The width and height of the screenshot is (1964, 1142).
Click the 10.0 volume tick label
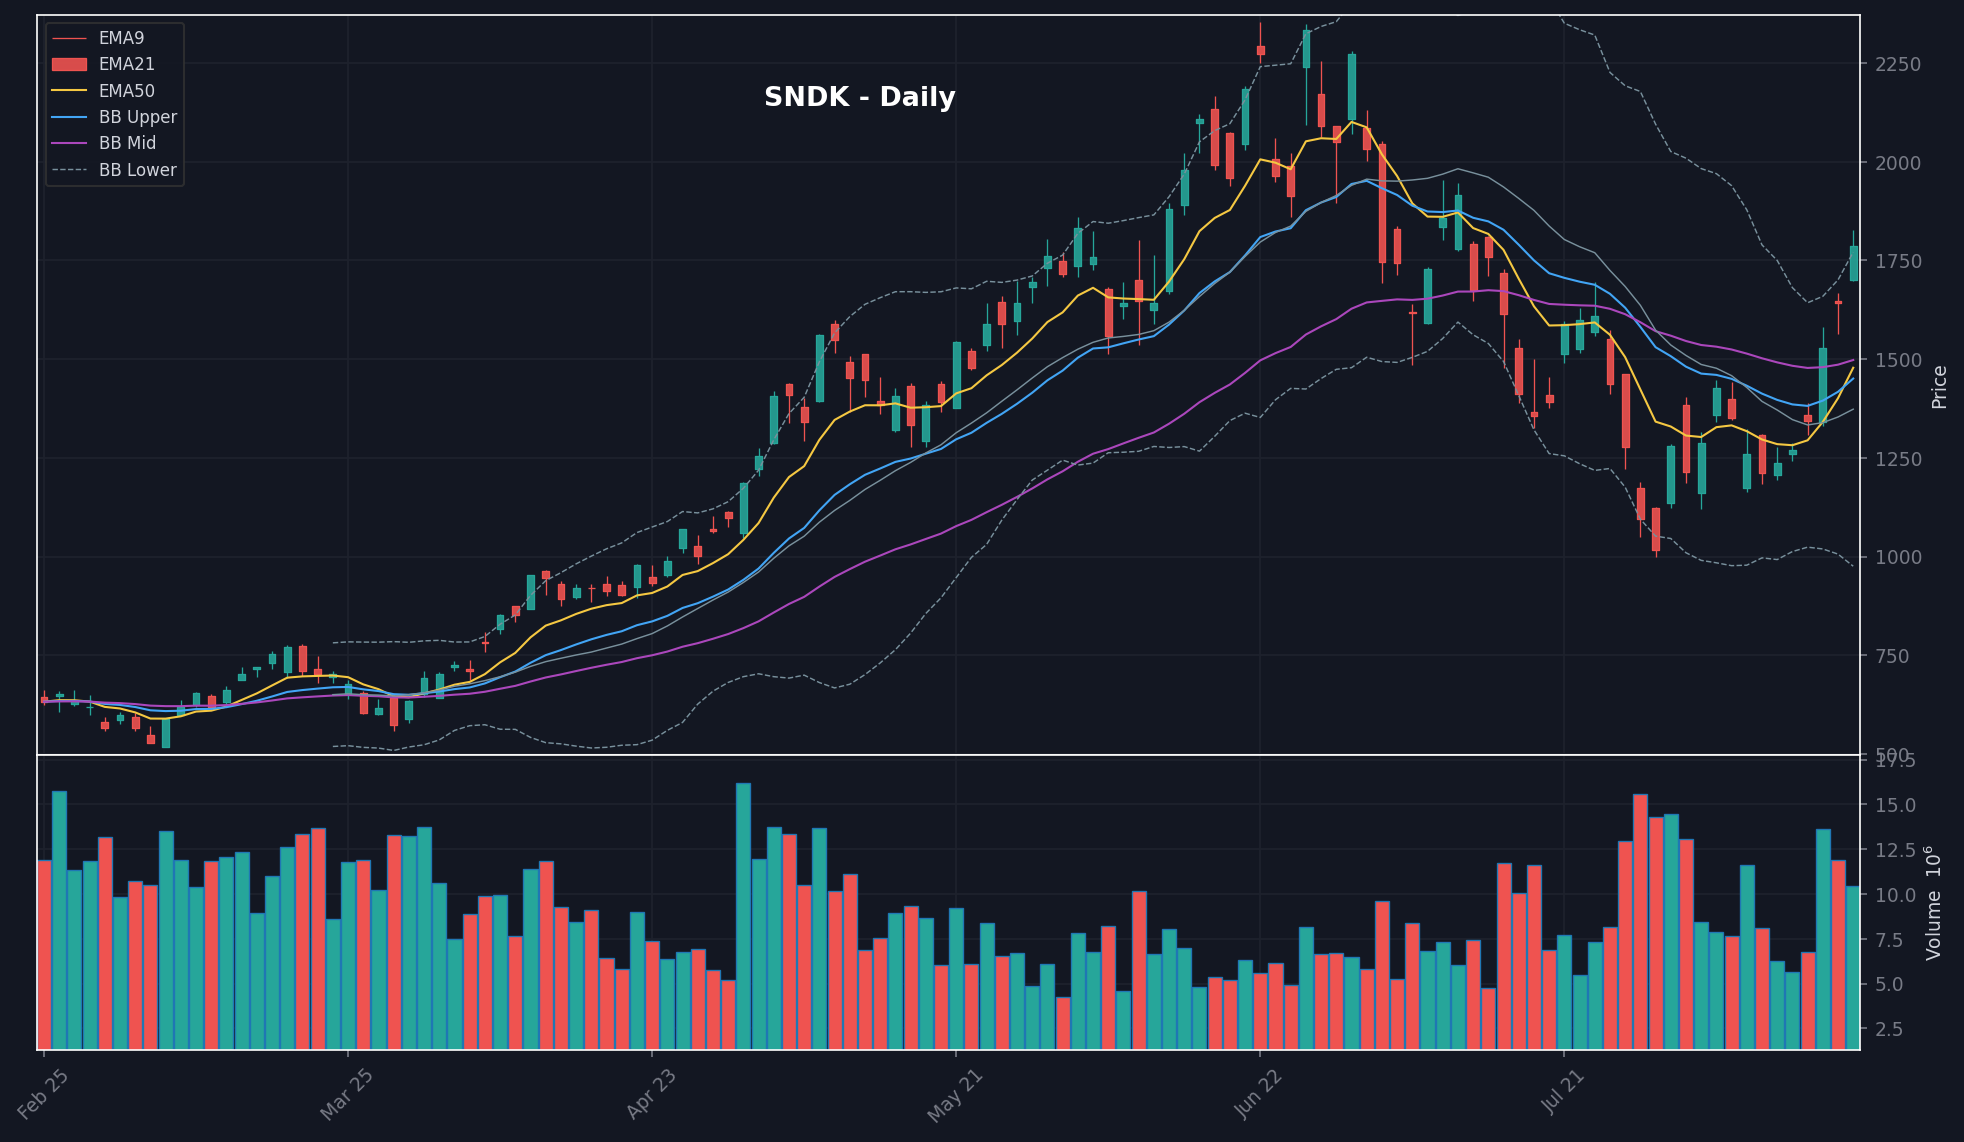(x=1895, y=895)
